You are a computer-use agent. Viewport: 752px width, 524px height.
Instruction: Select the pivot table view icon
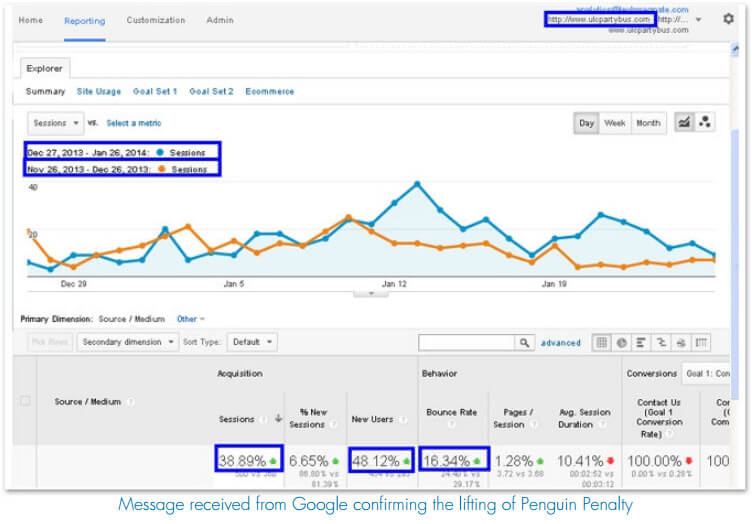pos(702,342)
